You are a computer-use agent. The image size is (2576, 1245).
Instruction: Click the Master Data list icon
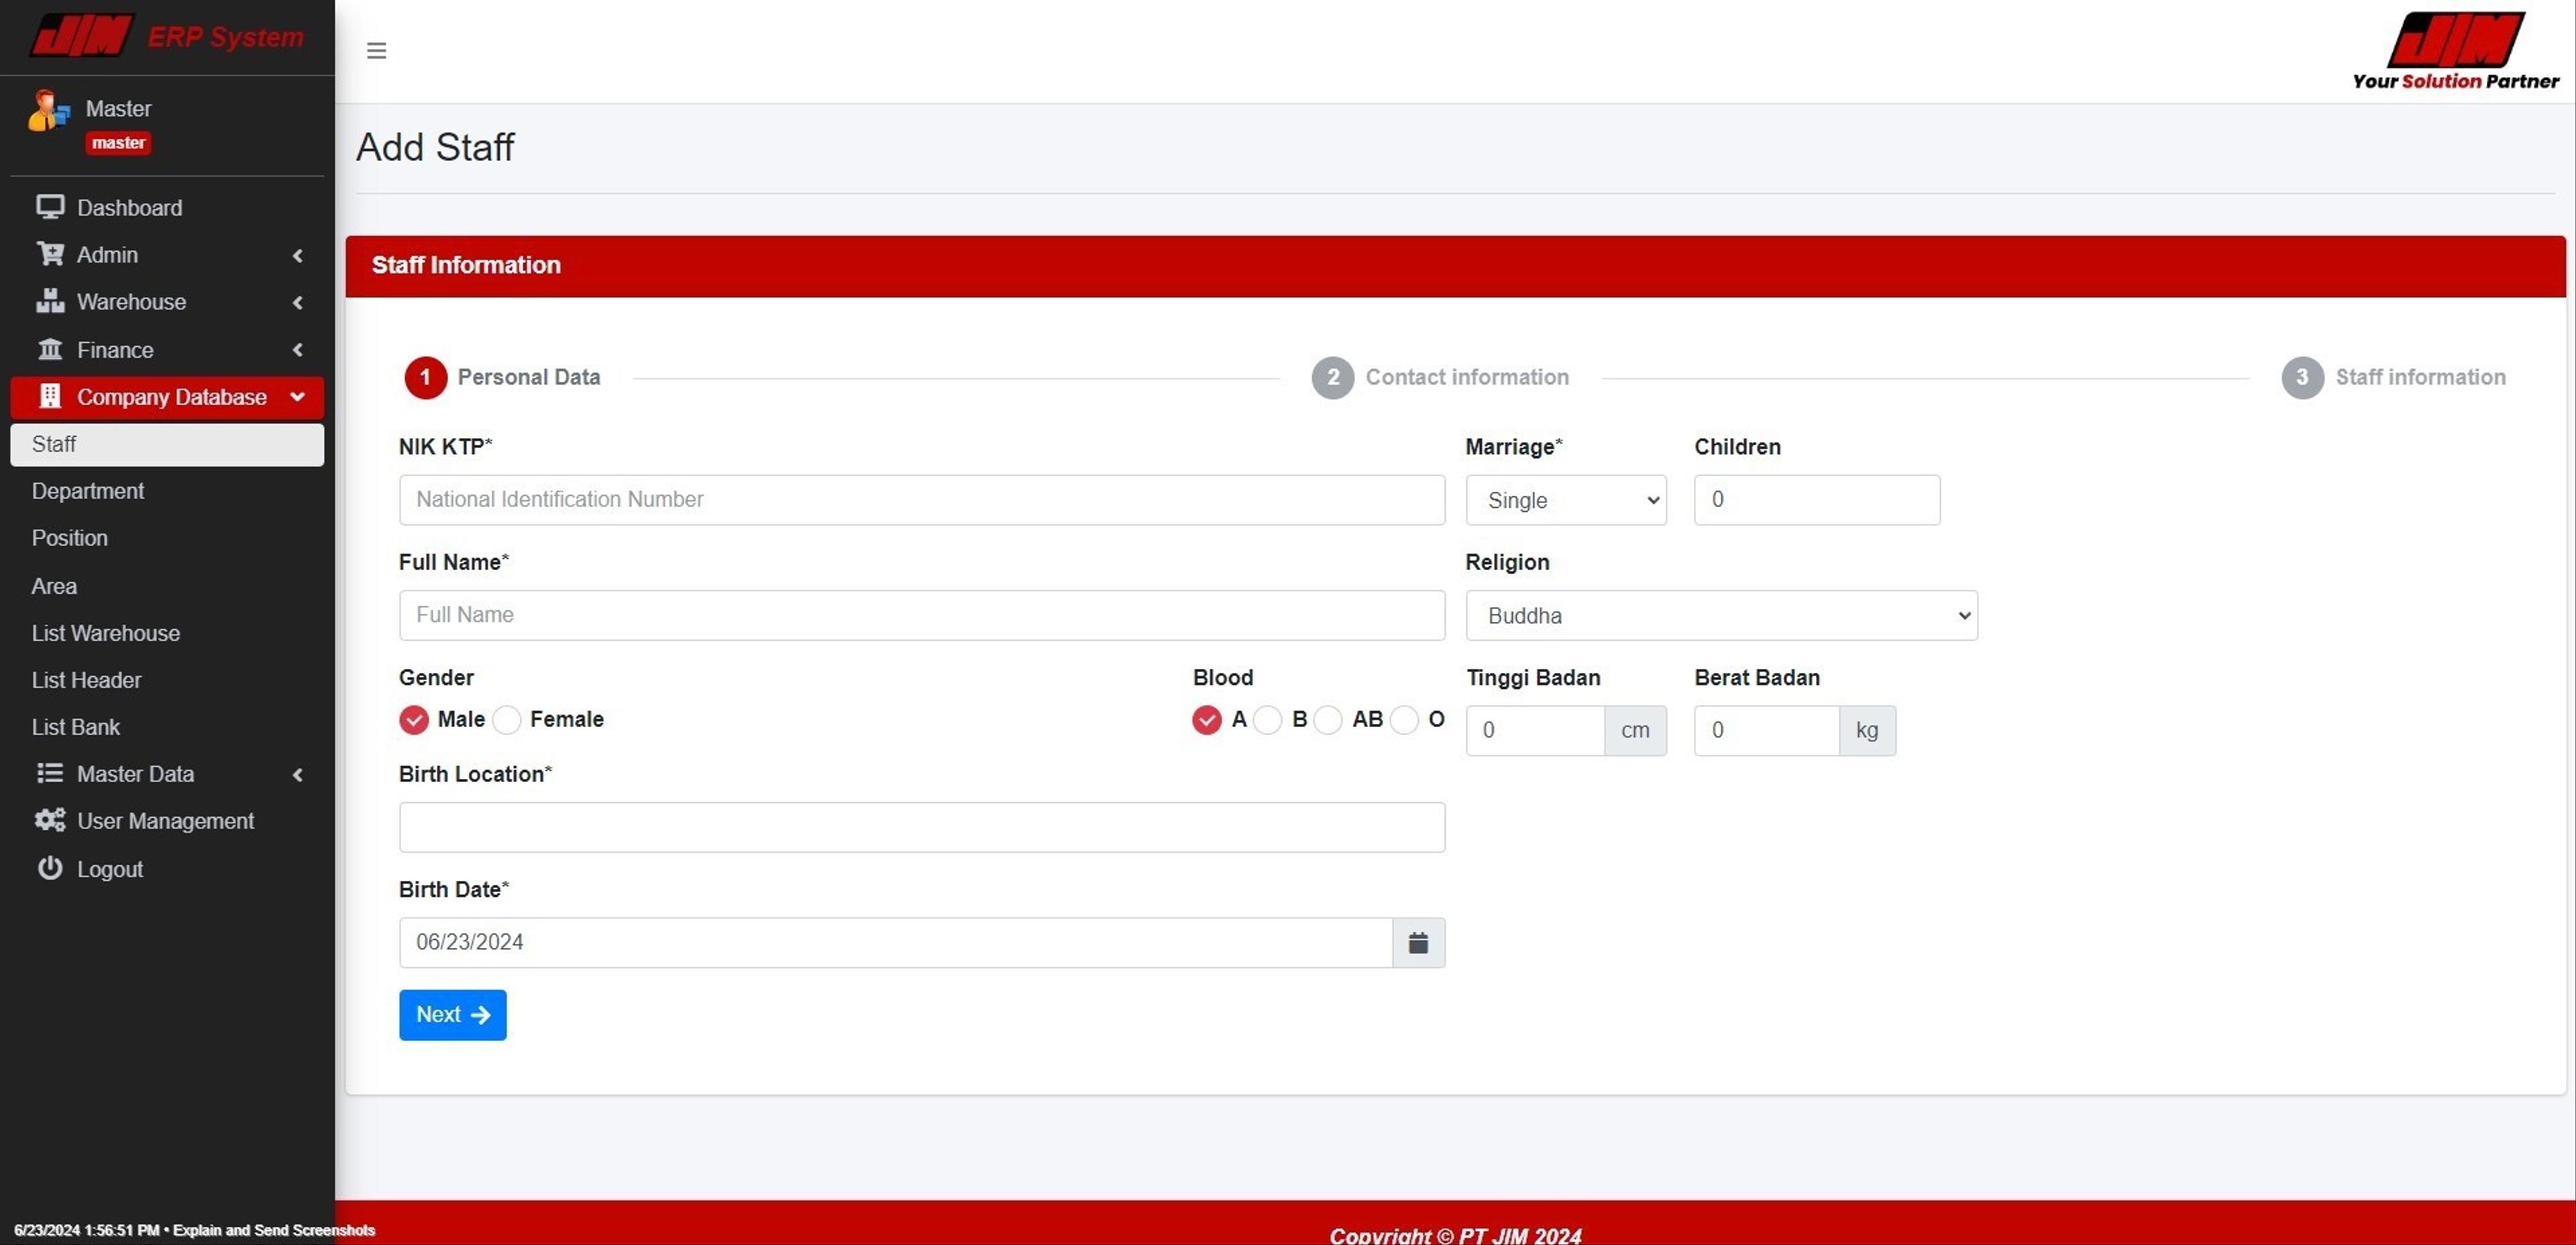coord(51,773)
